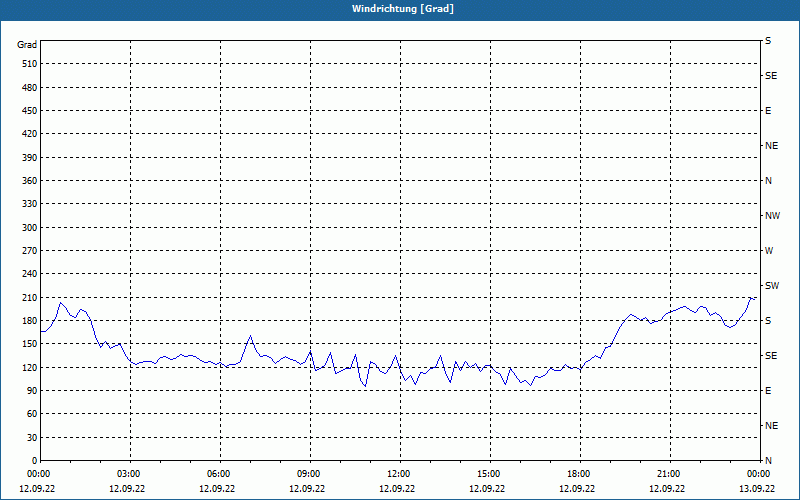Viewport: 800px width, 500px height.
Task: Select the Grad unit label on y-axis
Action: 27,45
